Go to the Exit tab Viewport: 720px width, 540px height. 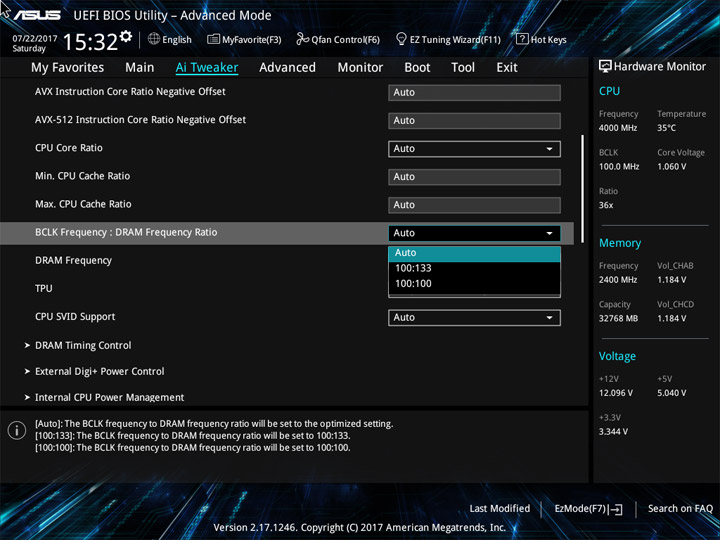tap(507, 68)
